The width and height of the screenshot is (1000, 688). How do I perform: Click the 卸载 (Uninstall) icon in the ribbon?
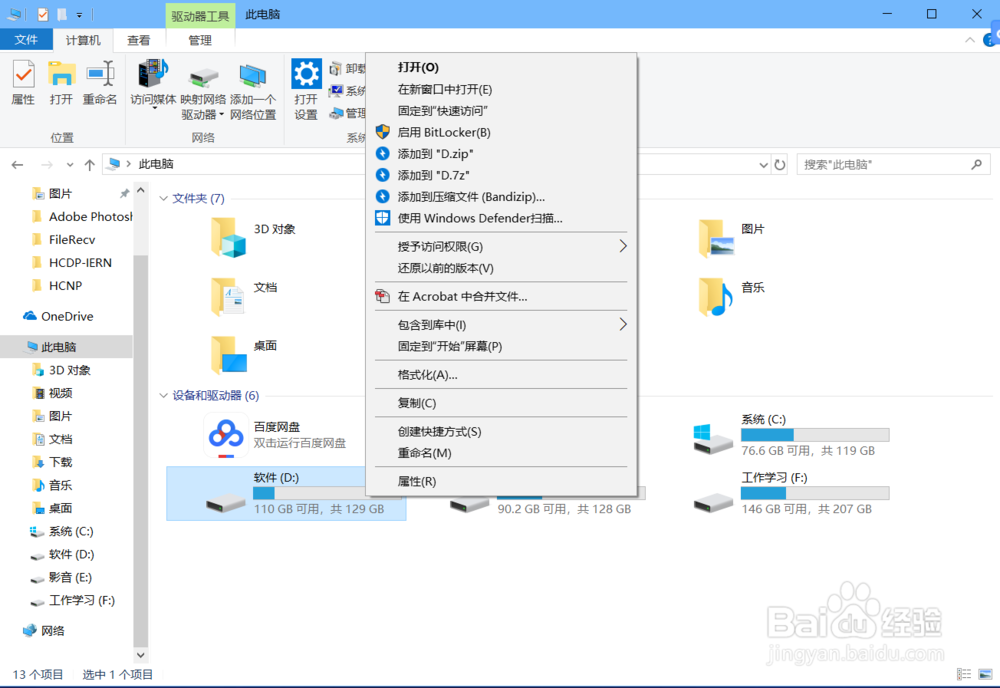coord(339,67)
